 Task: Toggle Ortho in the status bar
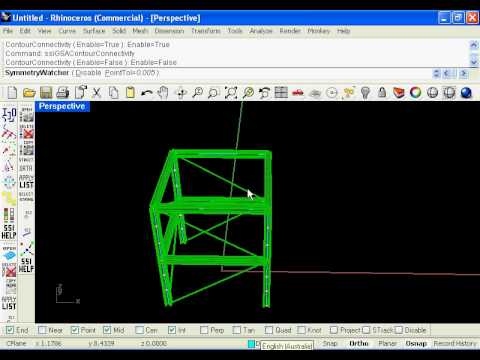(359, 343)
